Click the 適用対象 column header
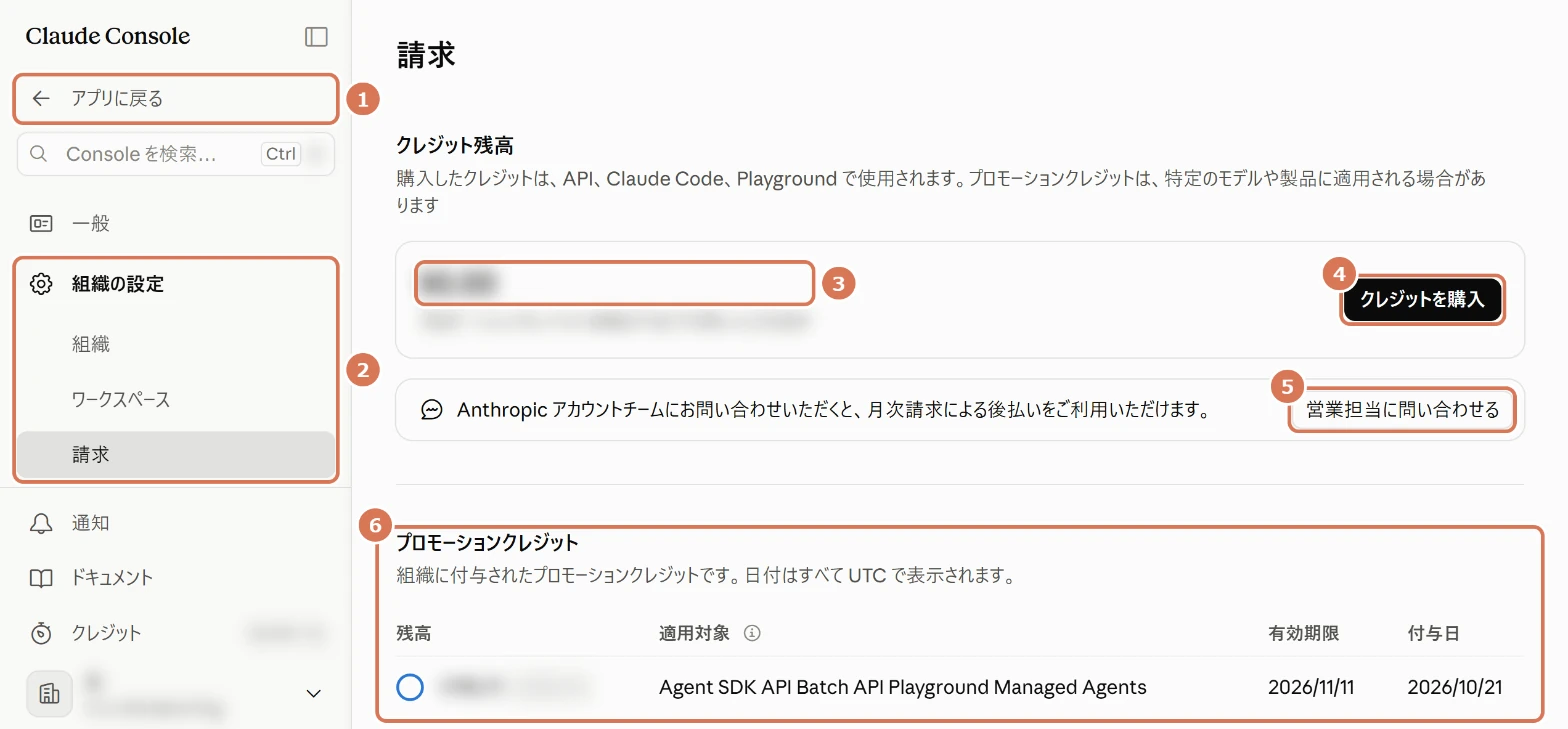This screenshot has height=729, width=1568. 694,633
